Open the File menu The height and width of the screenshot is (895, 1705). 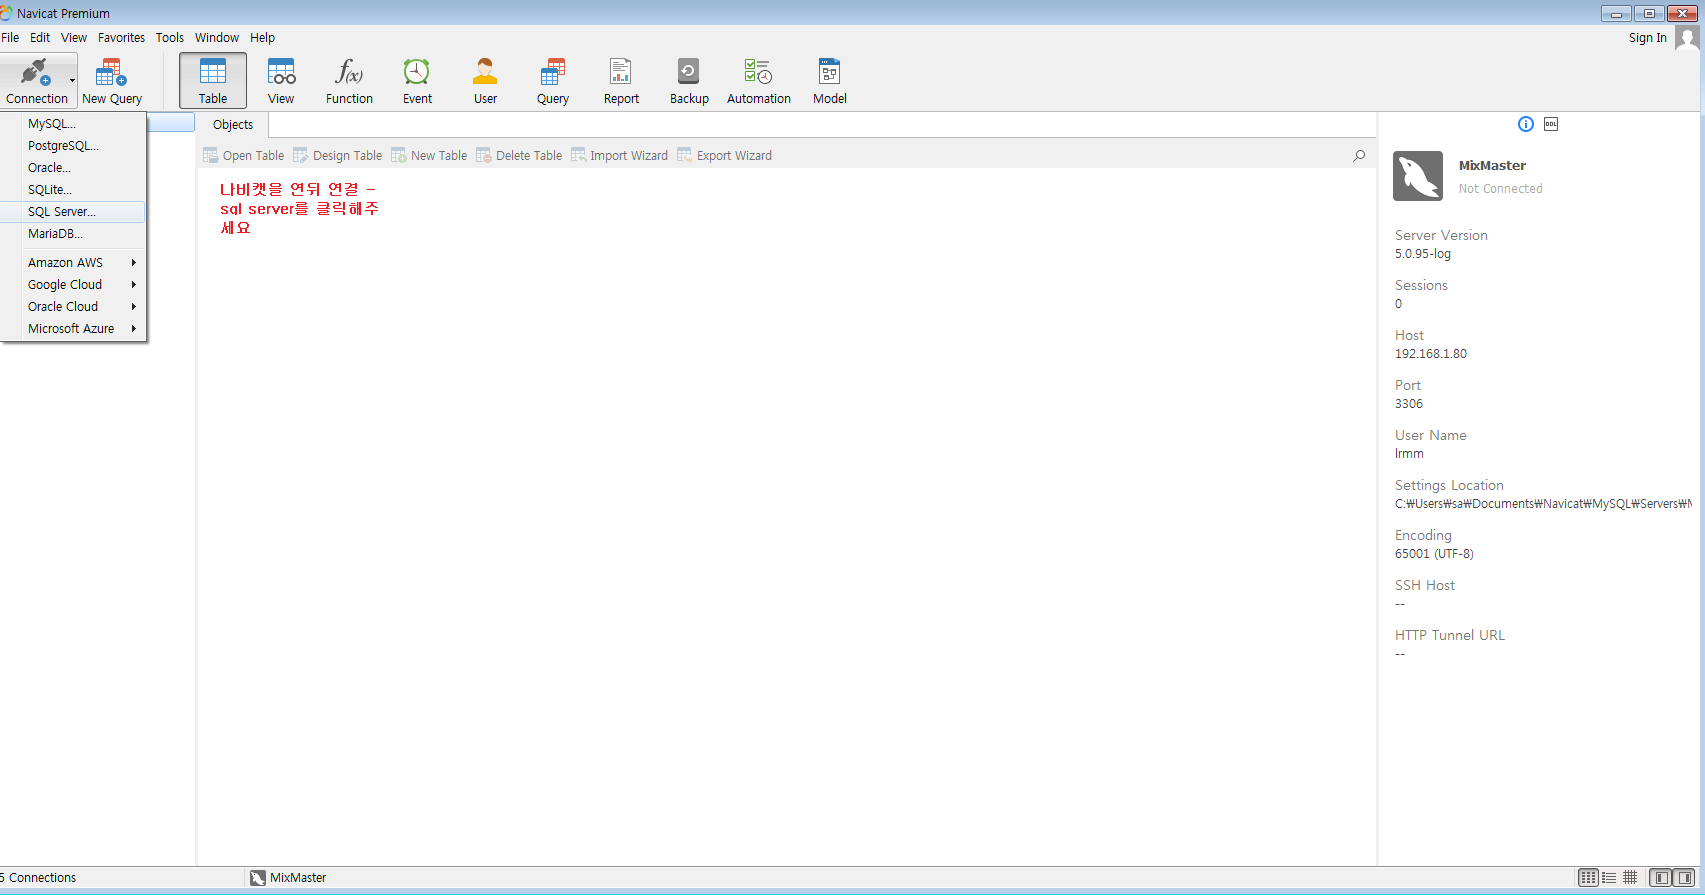[10, 38]
